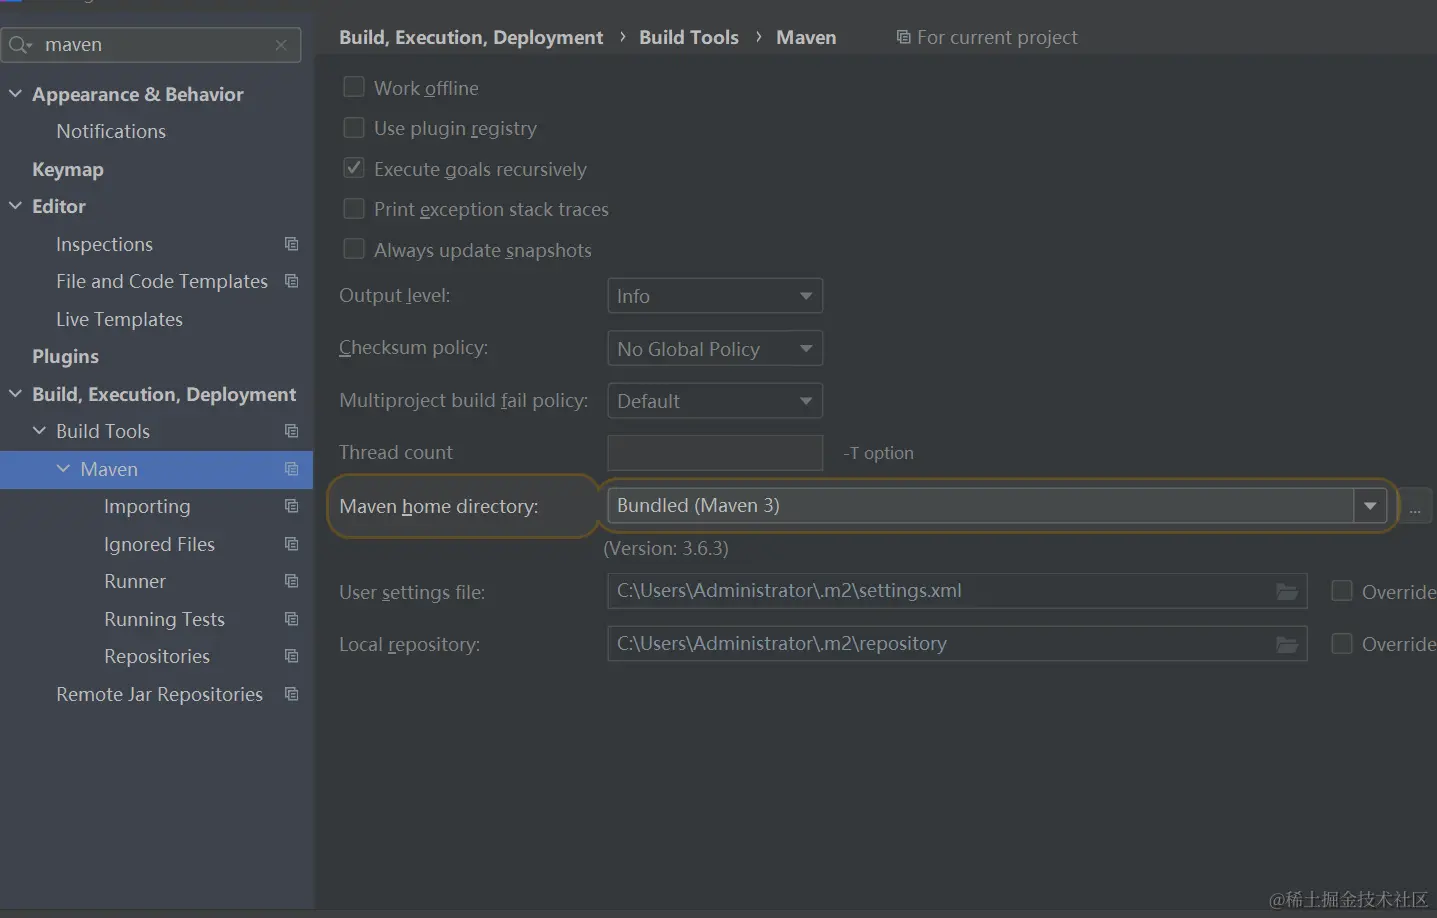Open Maven home directory dropdown arrow
Image resolution: width=1437 pixels, height=918 pixels.
[1370, 506]
